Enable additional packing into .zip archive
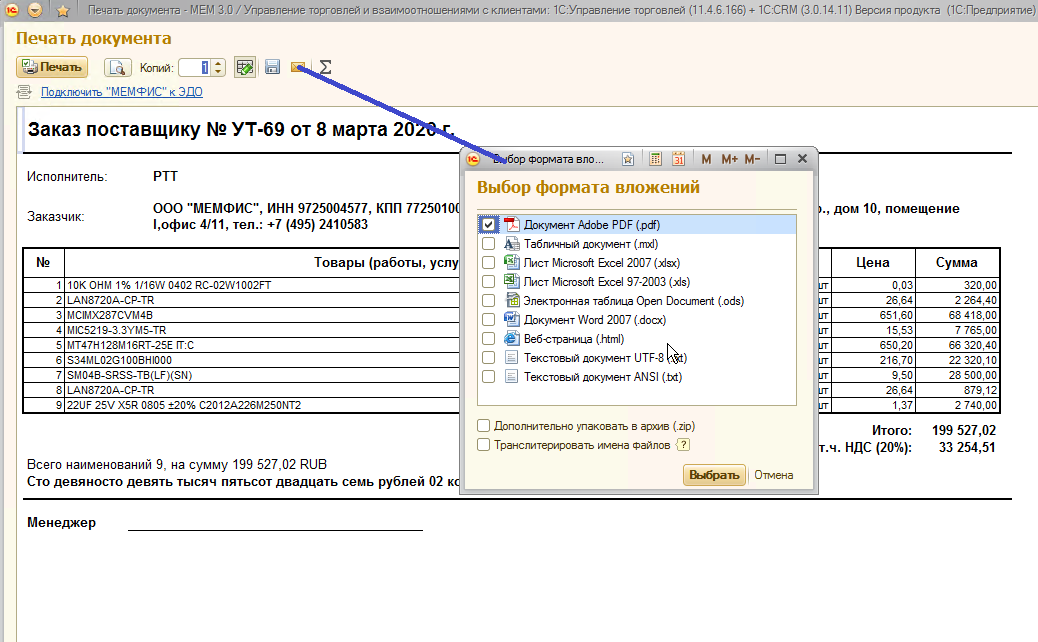1038x642 pixels. coord(484,426)
